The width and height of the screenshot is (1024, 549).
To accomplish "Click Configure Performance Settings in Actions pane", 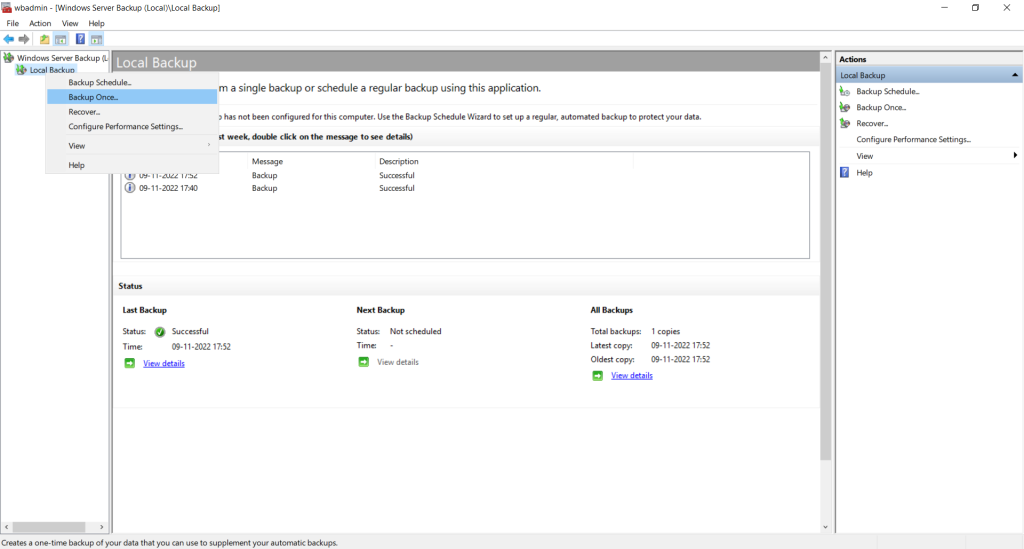I will pos(914,139).
